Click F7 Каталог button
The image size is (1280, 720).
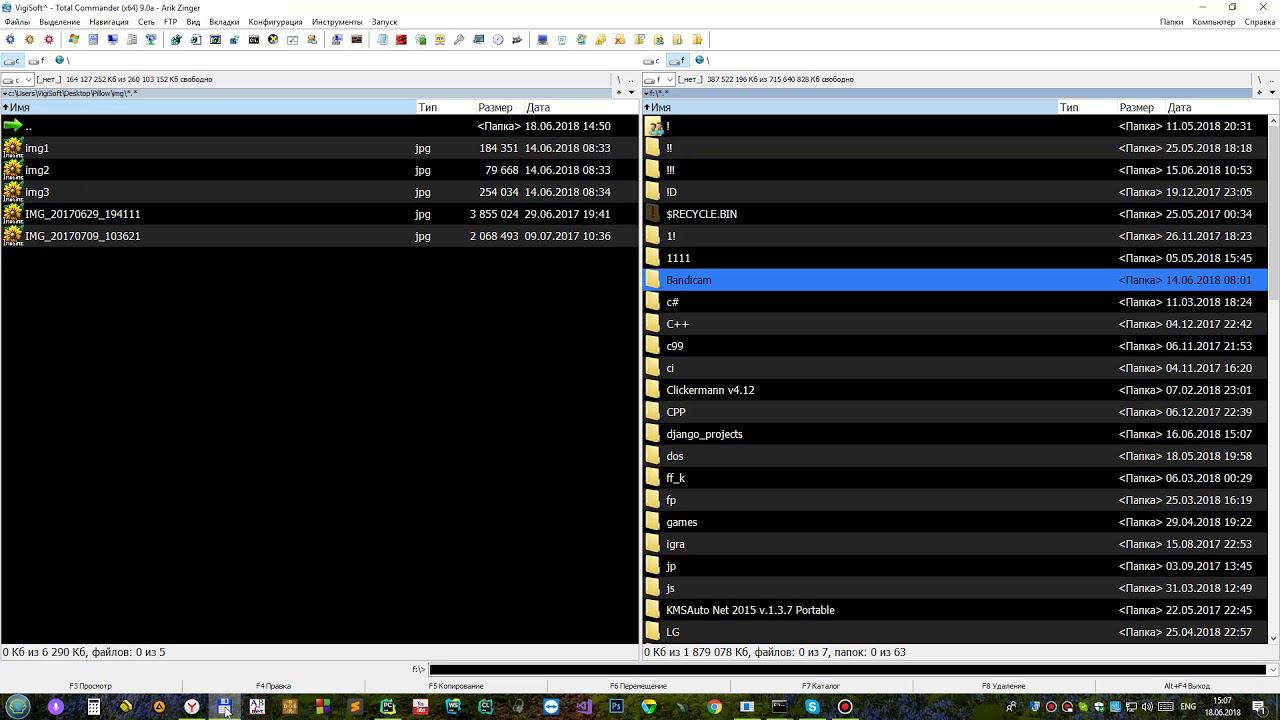tap(820, 686)
